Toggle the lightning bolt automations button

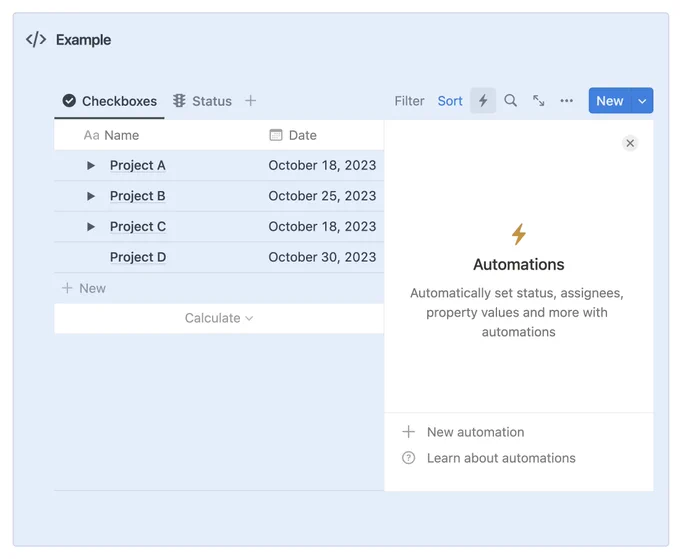point(483,101)
